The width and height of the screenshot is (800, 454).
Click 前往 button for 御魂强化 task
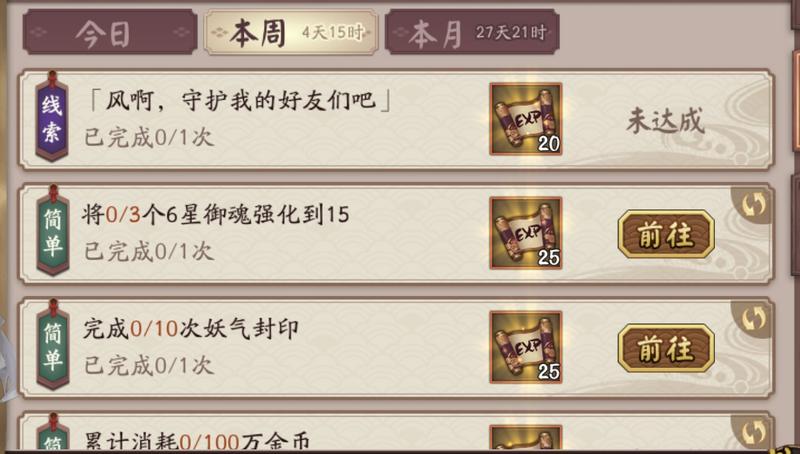point(666,234)
